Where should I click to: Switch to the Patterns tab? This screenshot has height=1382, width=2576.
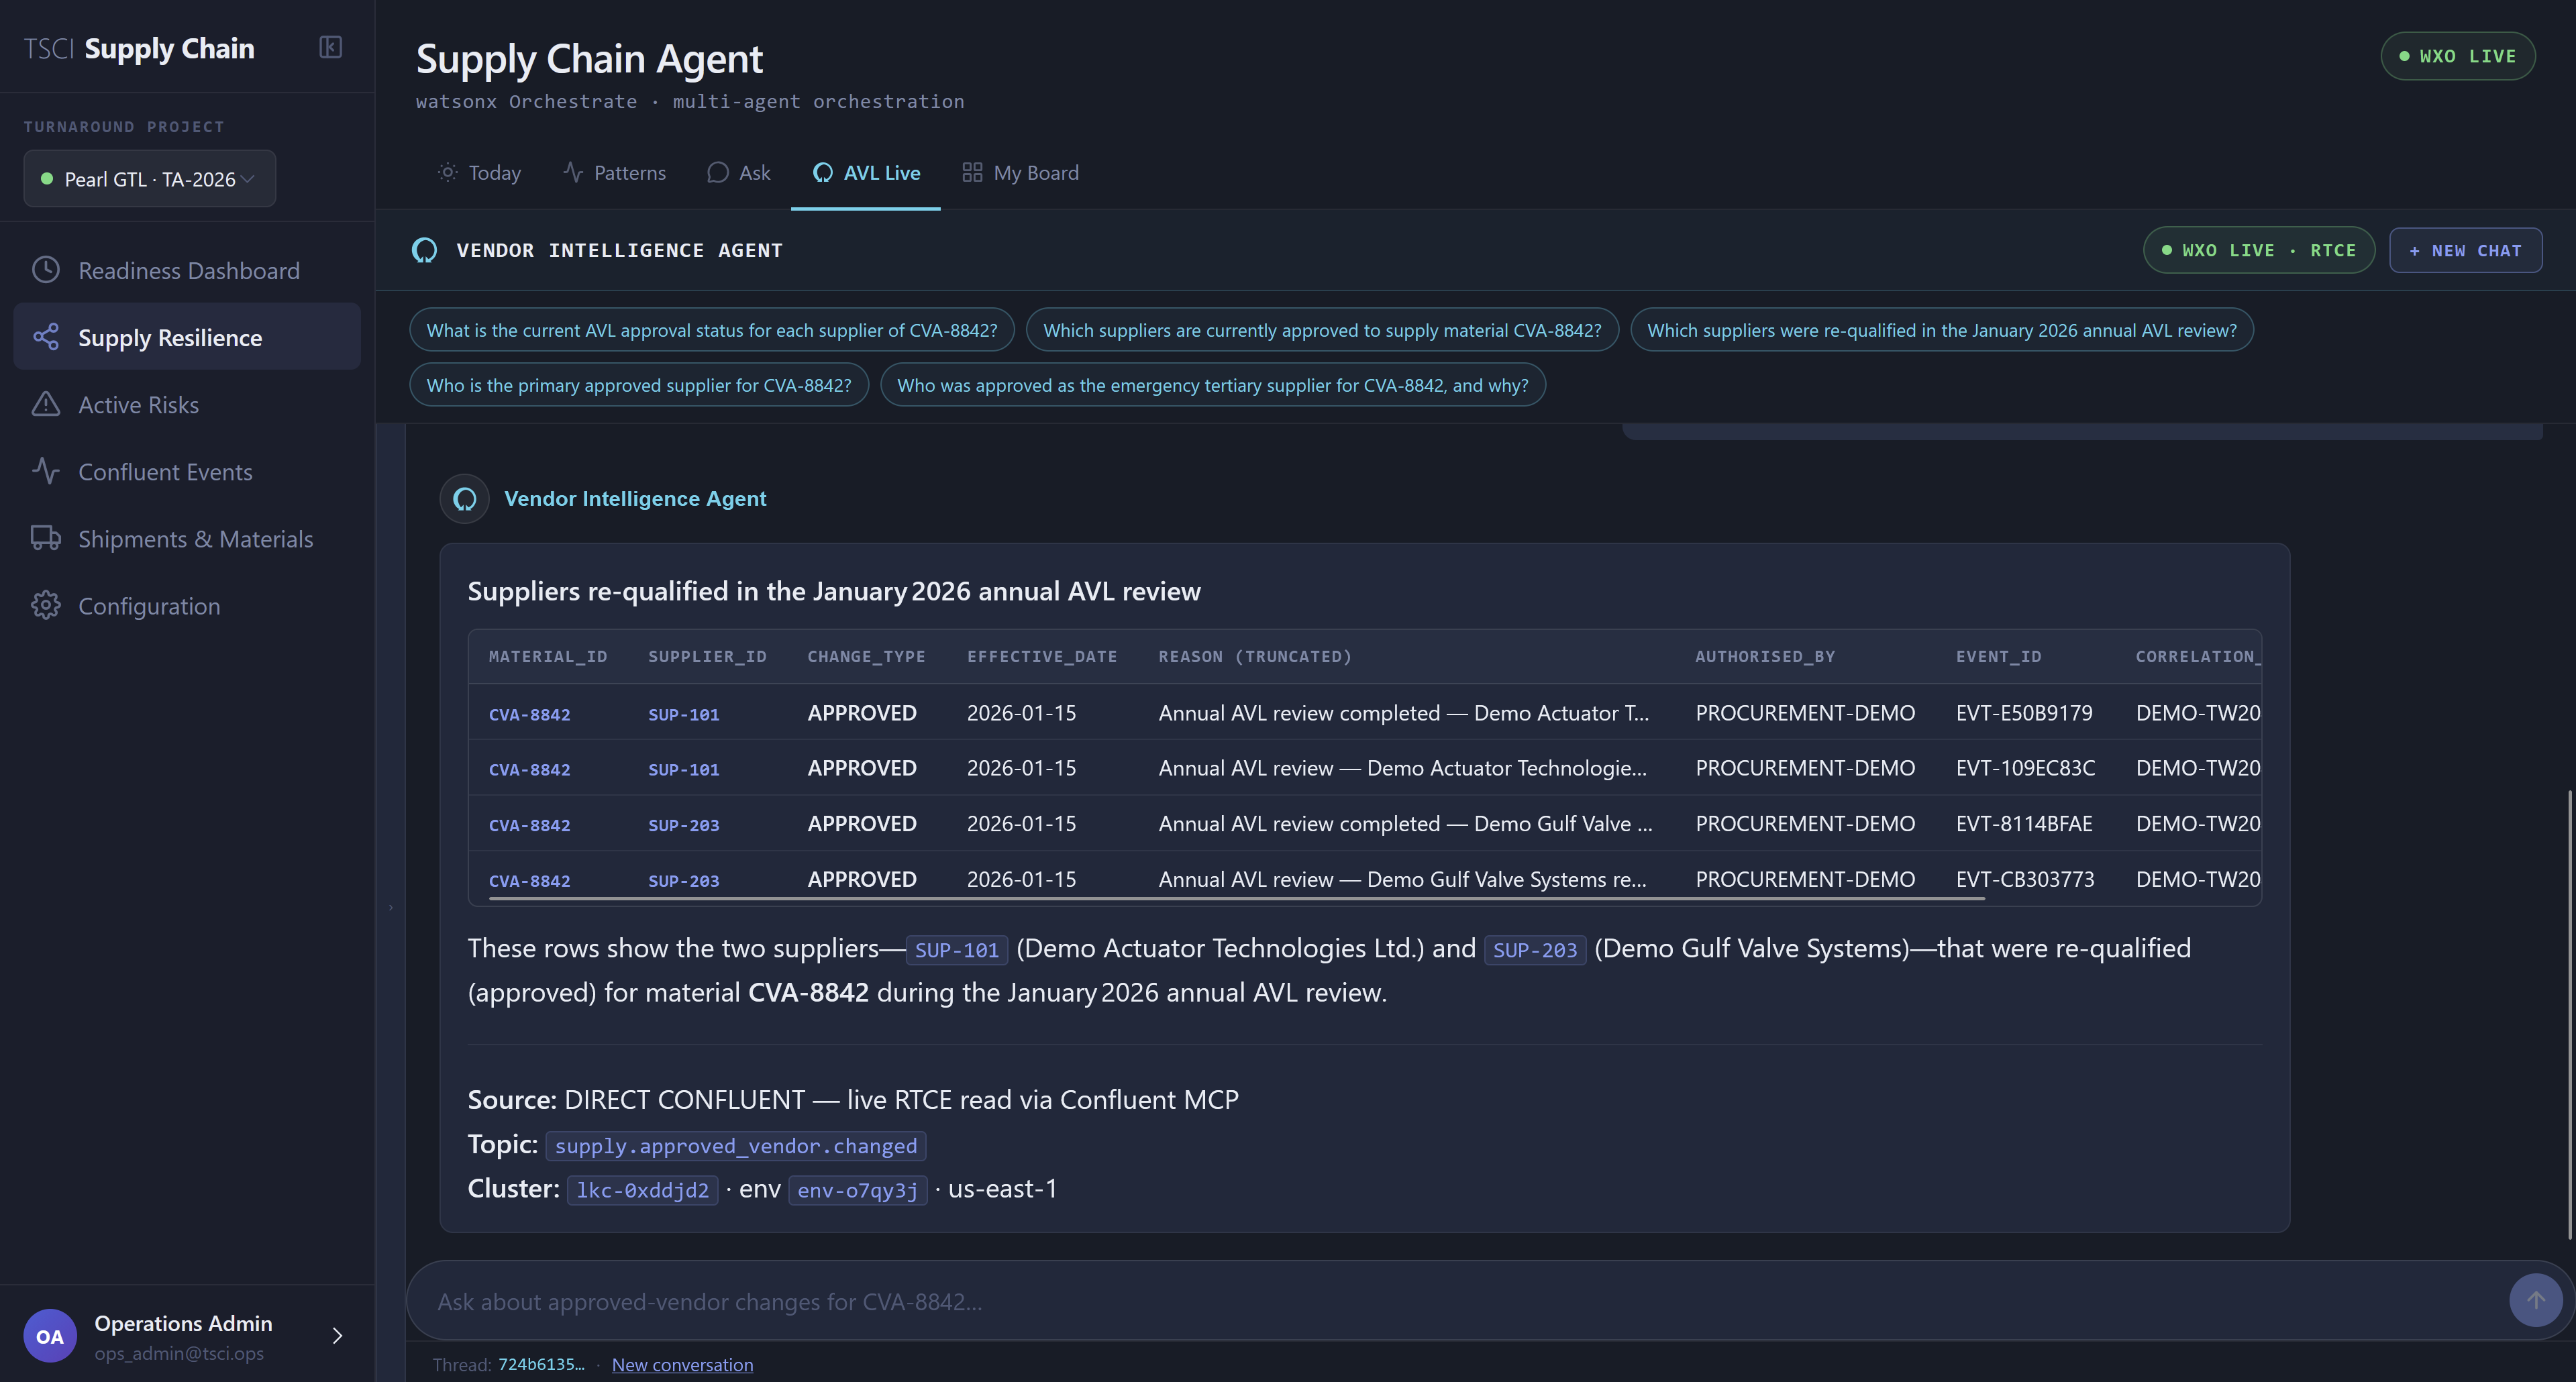click(x=614, y=173)
